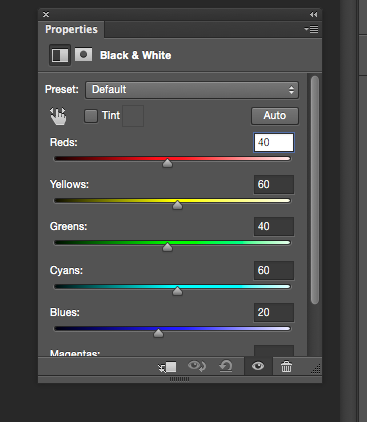Image resolution: width=367 pixels, height=422 pixels.
Task: Click the Greens label
Action: (x=68, y=226)
